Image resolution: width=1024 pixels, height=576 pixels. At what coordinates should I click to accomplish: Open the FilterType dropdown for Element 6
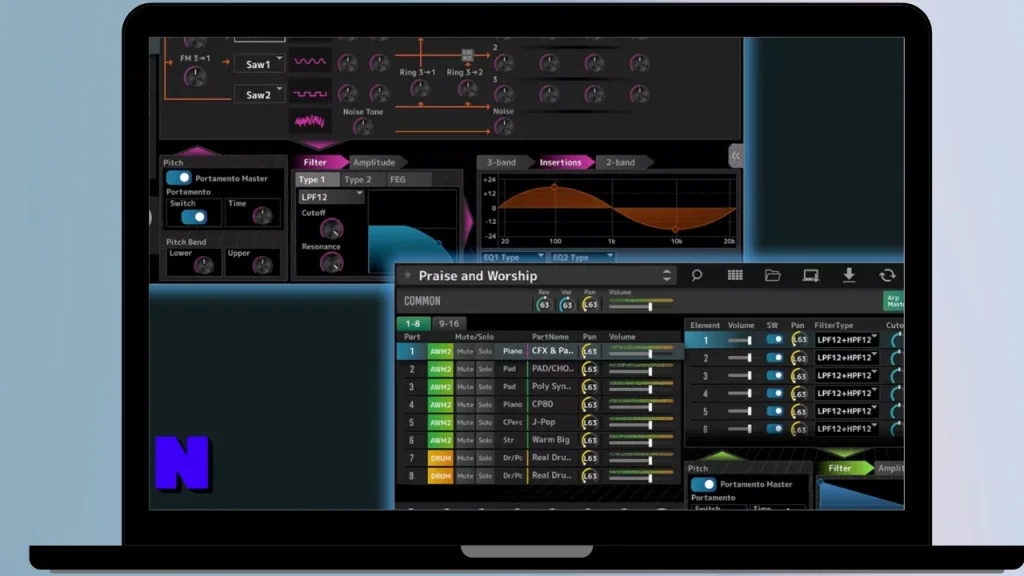[x=847, y=429]
